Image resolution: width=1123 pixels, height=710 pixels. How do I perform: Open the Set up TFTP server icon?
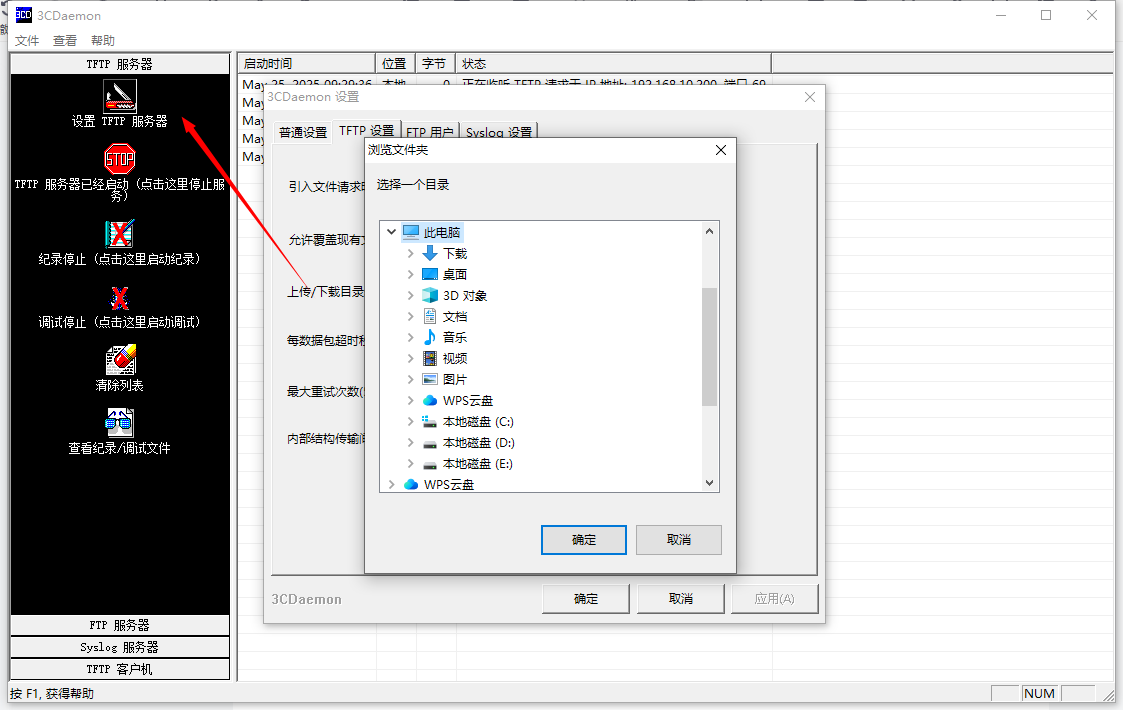[x=120, y=95]
